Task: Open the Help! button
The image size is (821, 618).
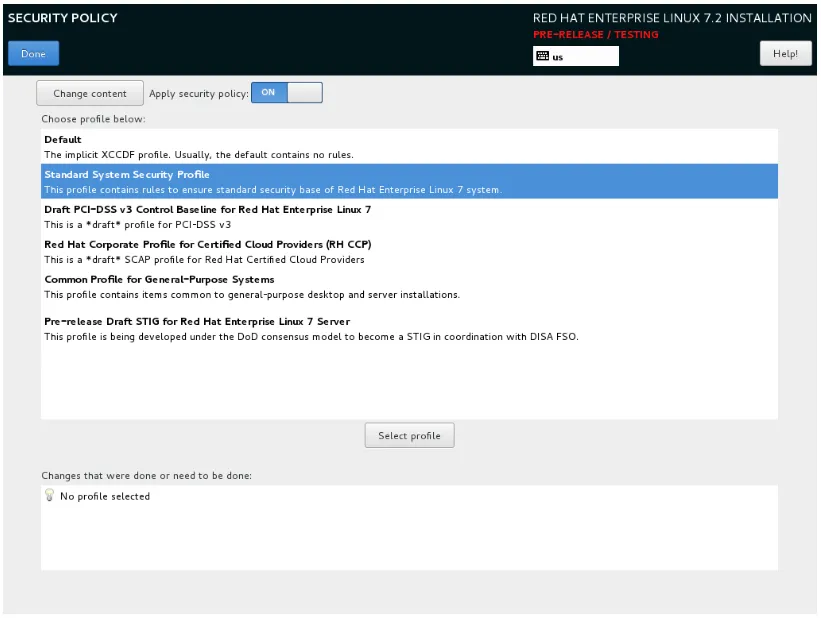Action: pos(785,55)
